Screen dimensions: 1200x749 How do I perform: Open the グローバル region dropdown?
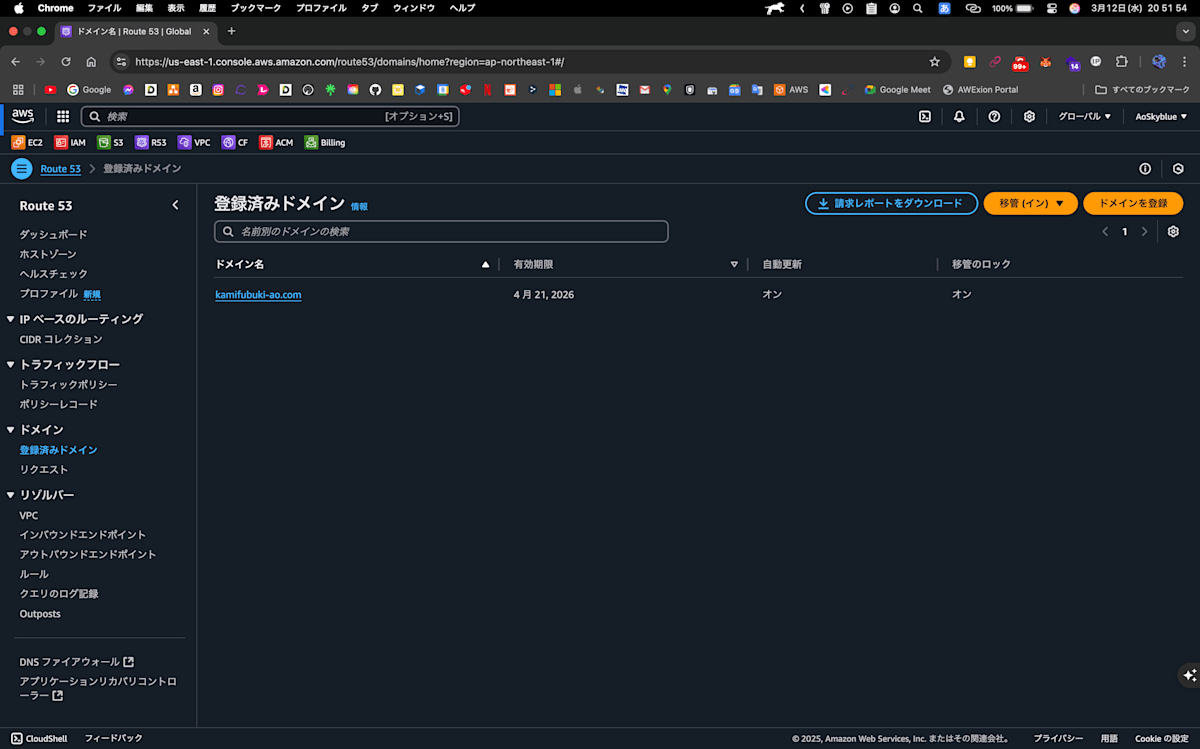pyautogui.click(x=1085, y=116)
